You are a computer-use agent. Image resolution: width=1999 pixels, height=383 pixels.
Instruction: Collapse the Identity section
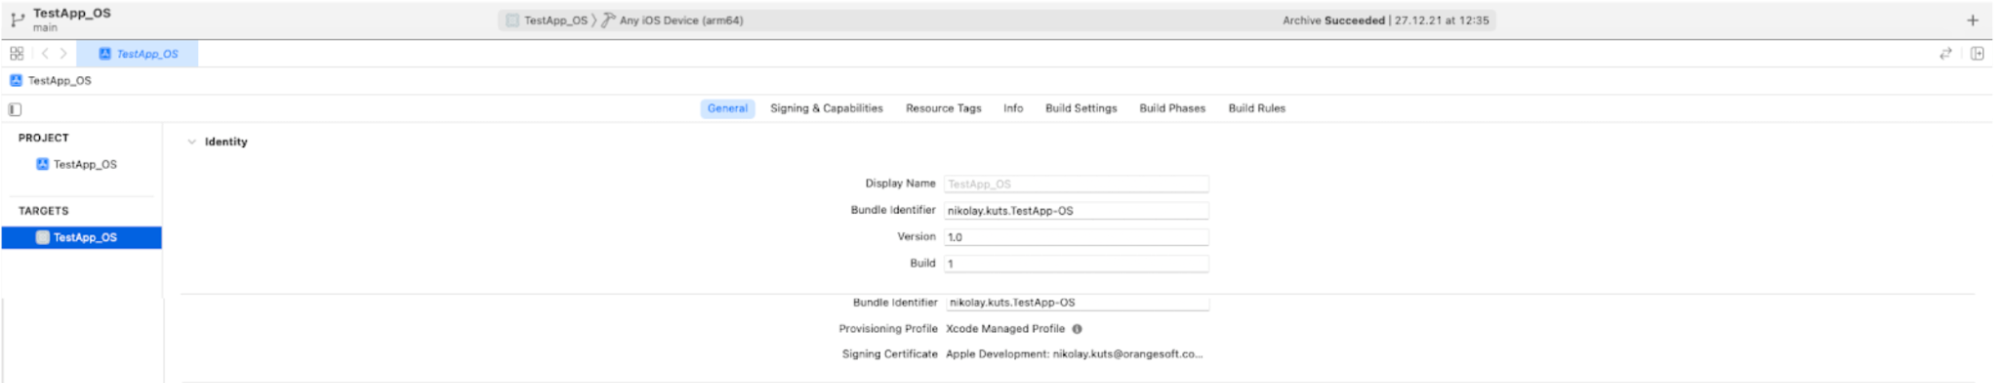[192, 142]
